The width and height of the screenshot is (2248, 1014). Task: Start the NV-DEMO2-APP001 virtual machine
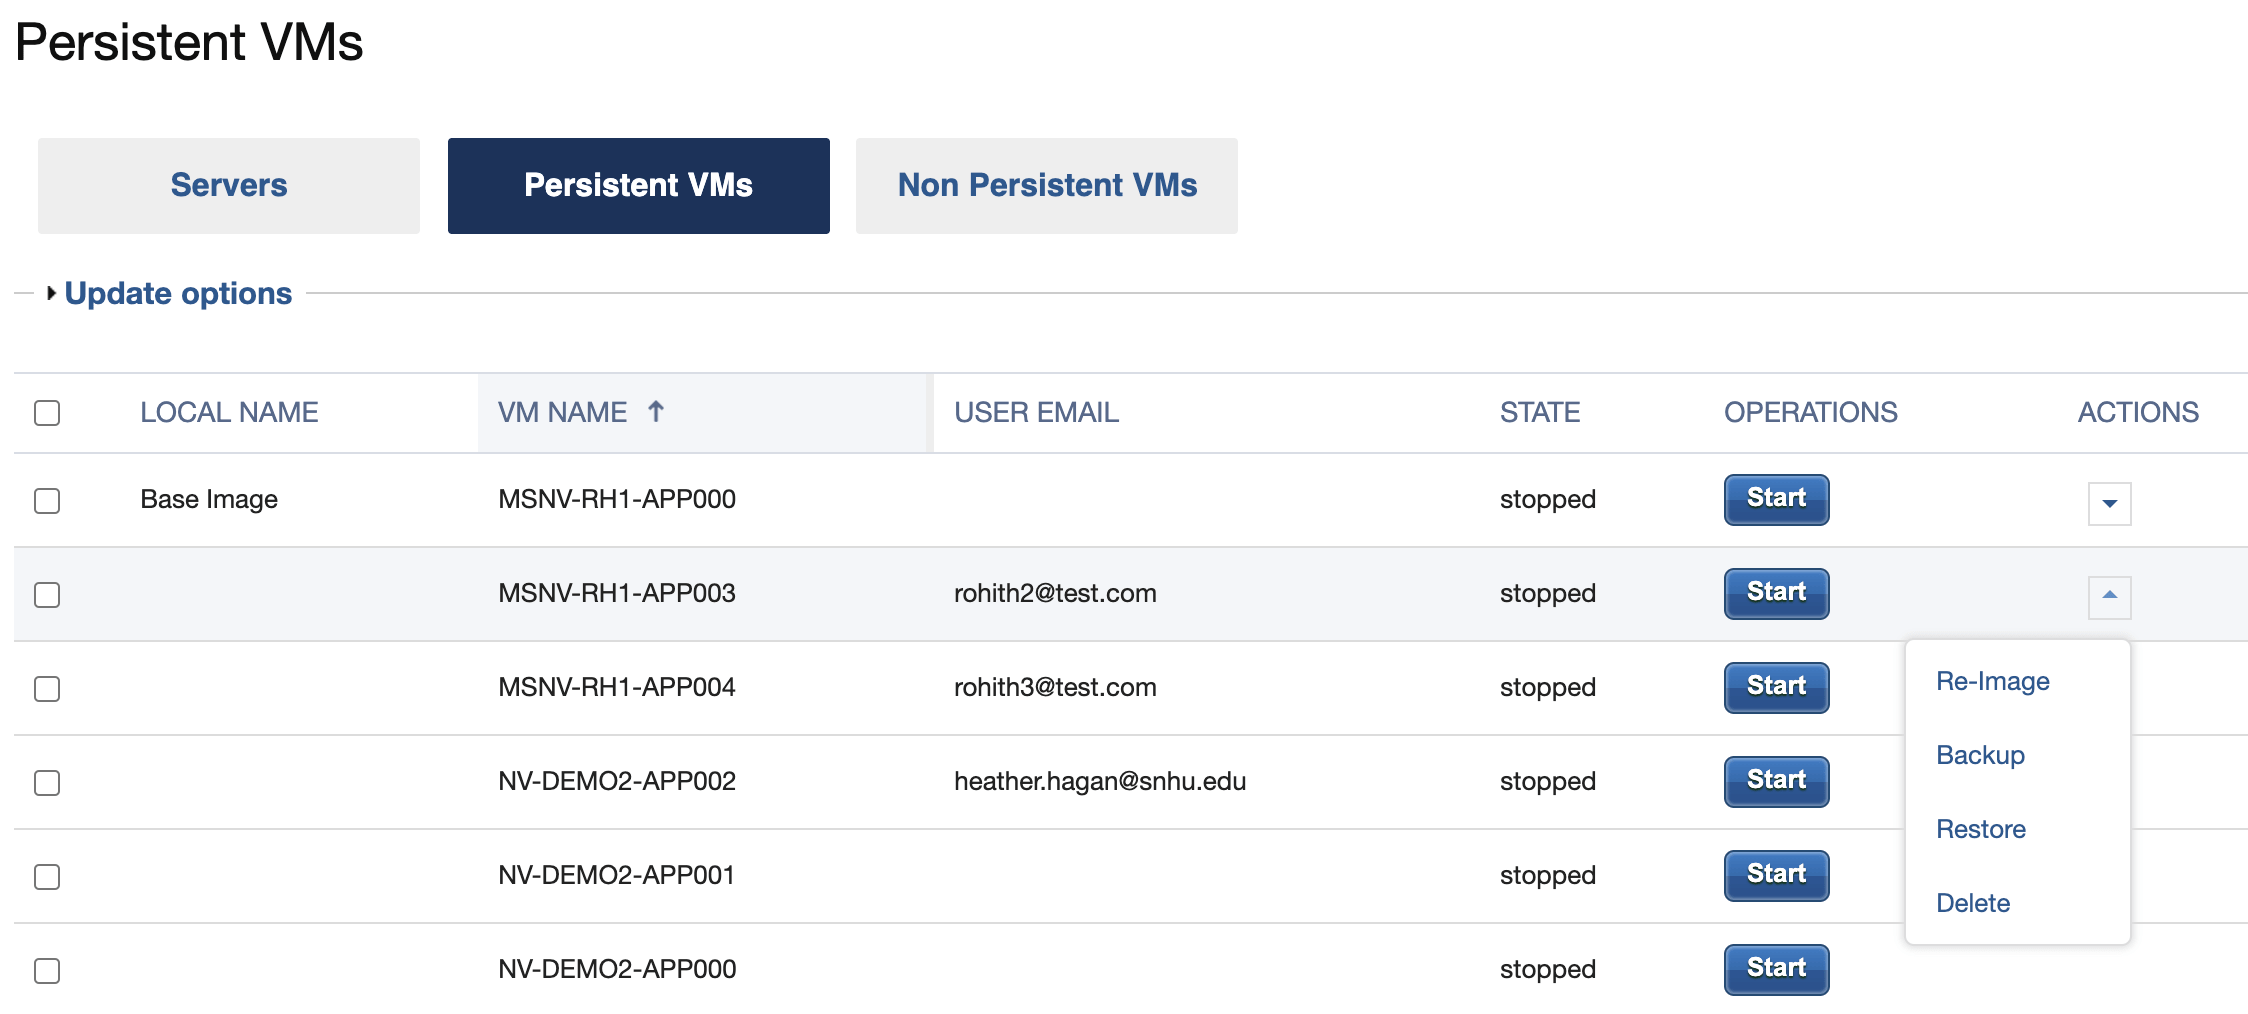click(1776, 875)
